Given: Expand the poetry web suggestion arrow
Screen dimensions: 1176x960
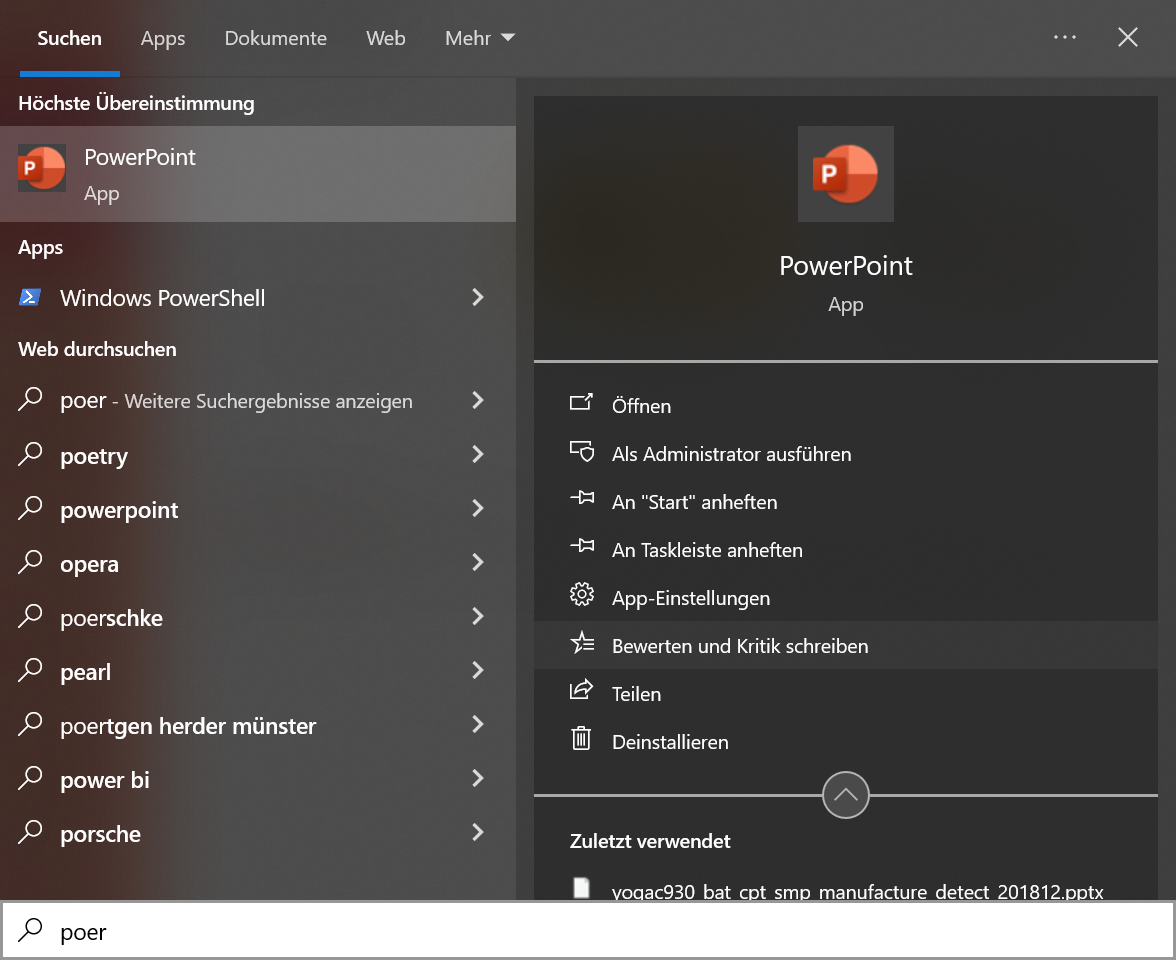Looking at the screenshot, I should coord(478,454).
